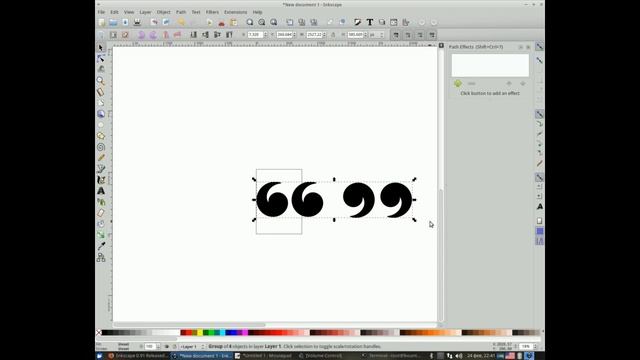
Task: Click Rotate 90 degrees counter-clockwise icon
Action: [x=141, y=35]
